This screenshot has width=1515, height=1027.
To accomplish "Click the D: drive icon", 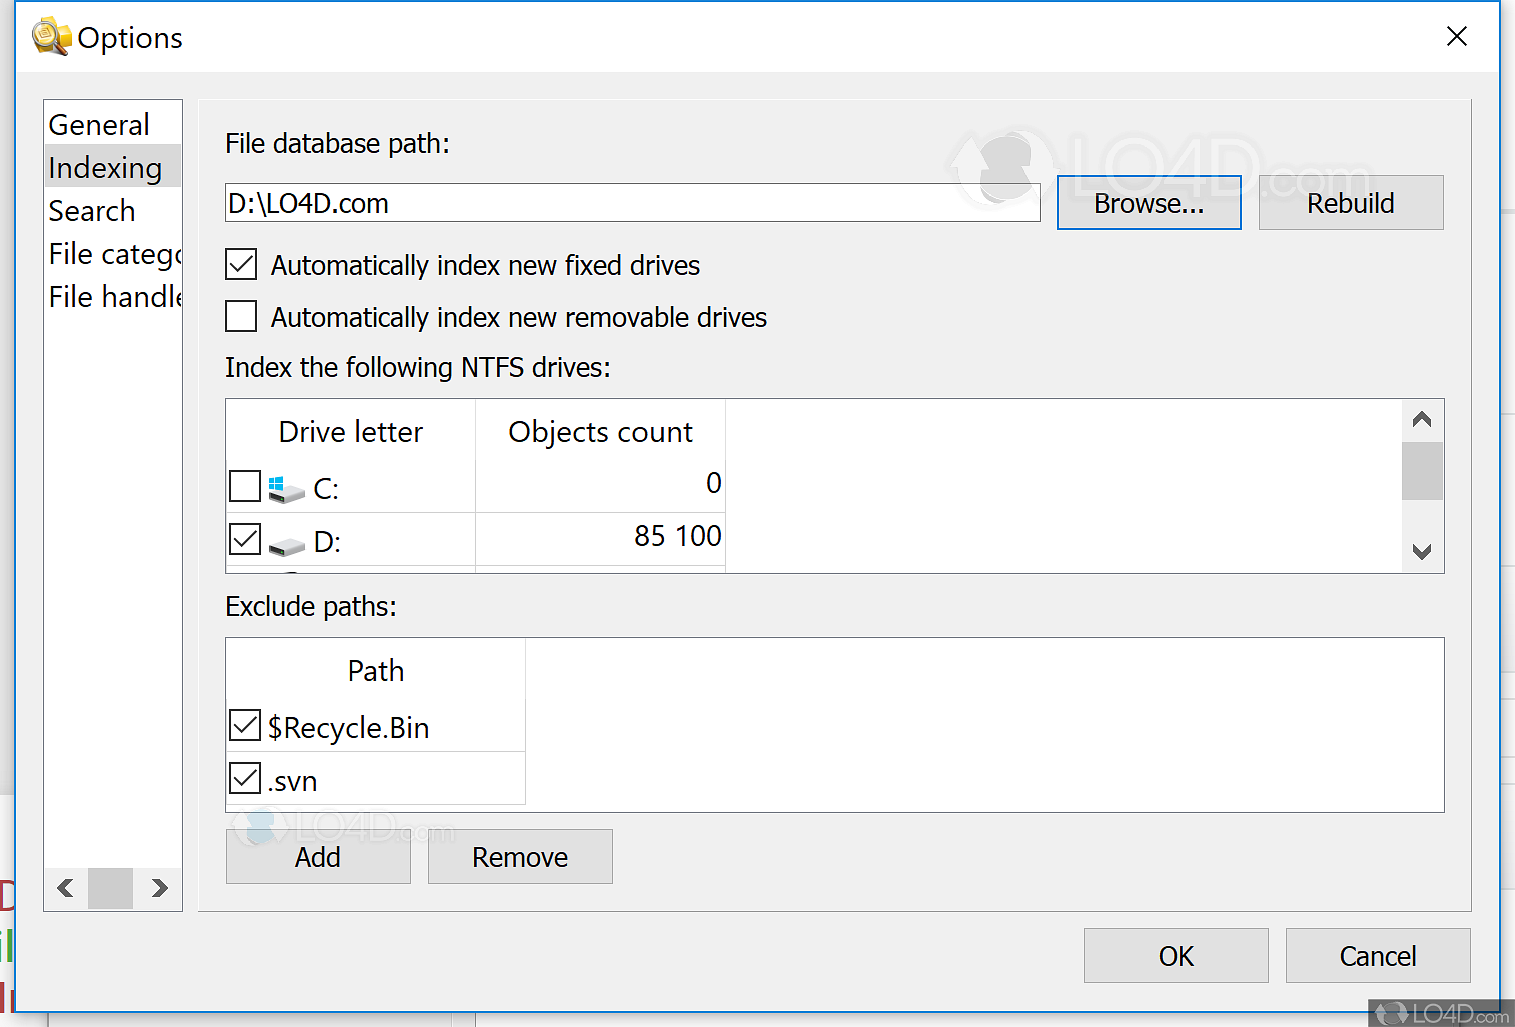I will (x=286, y=545).
